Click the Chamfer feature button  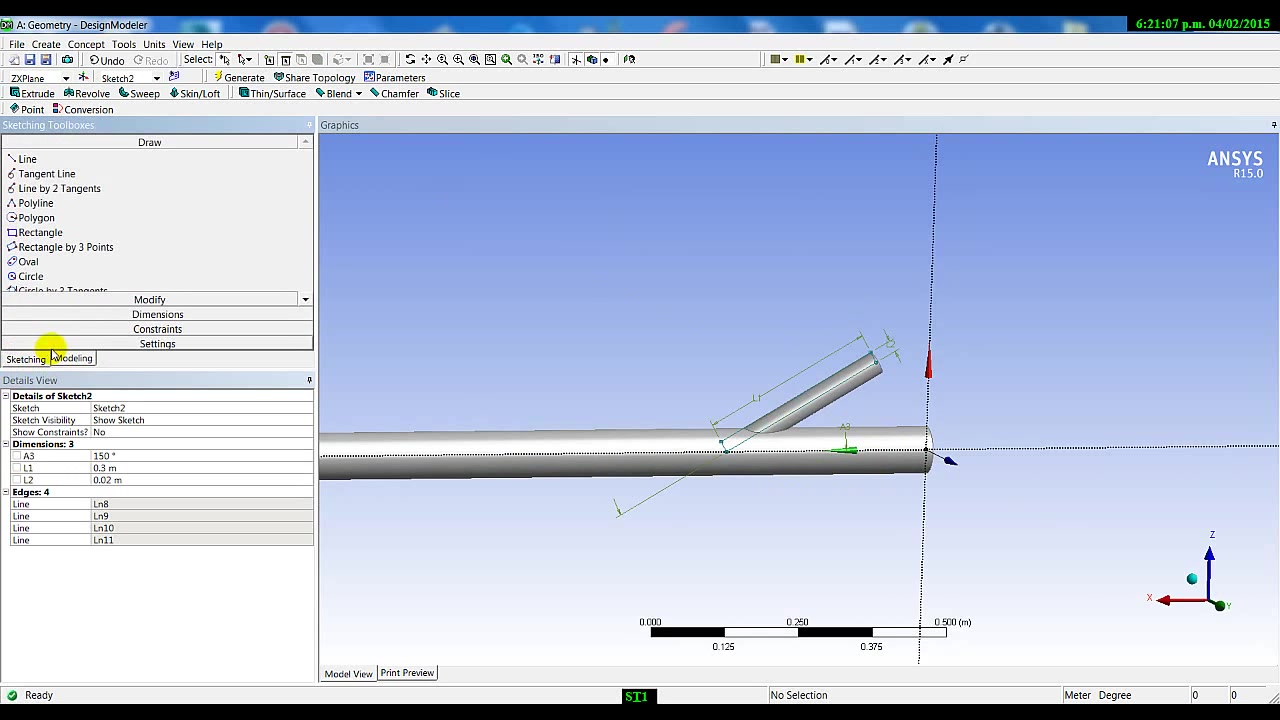394,93
